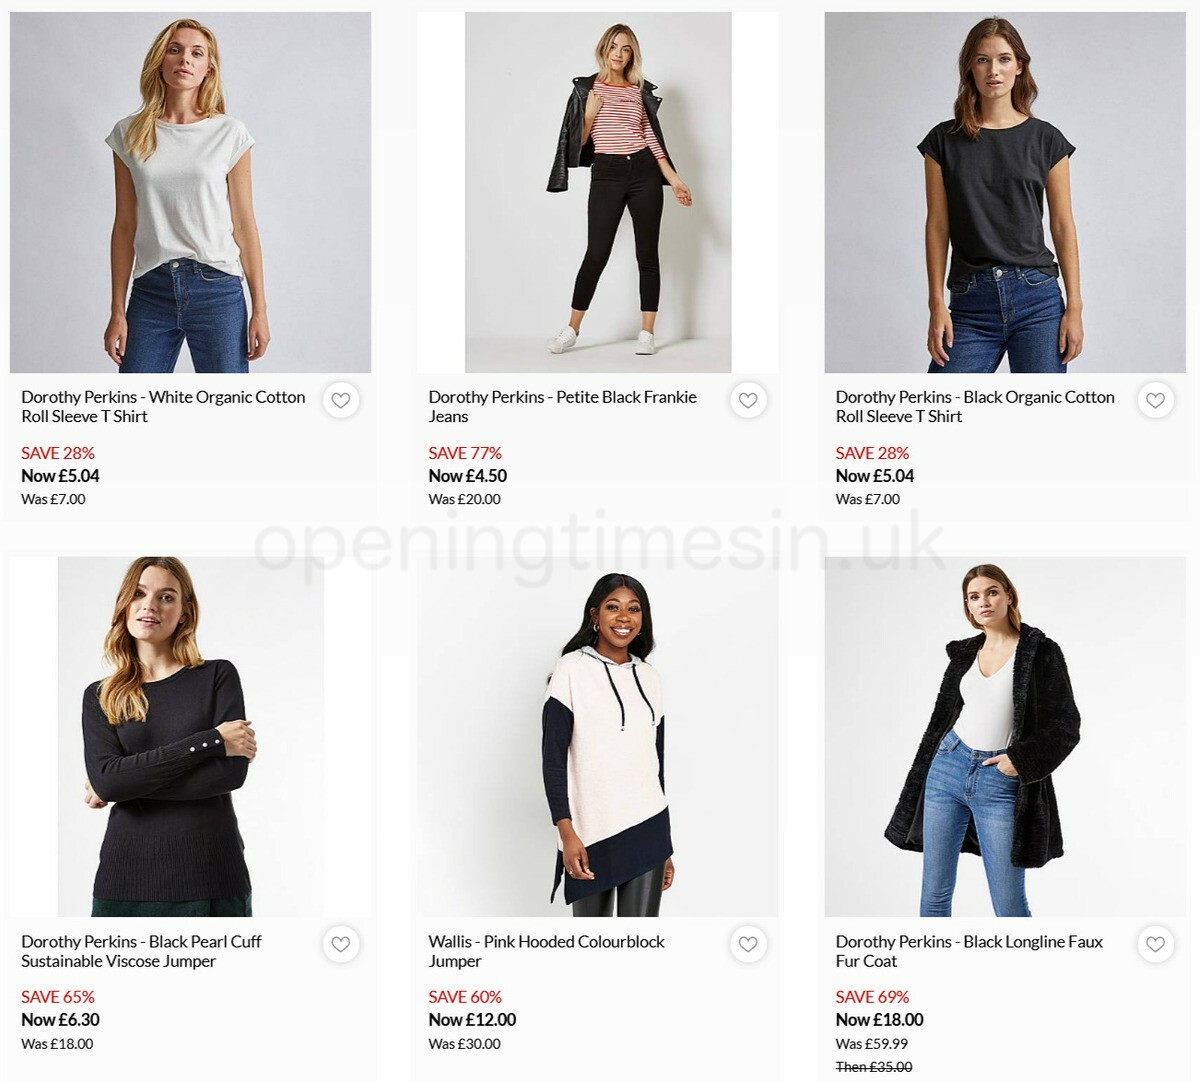Click the Now £6.30 price on the jumper
This screenshot has height=1082, width=1200.
(58, 1019)
